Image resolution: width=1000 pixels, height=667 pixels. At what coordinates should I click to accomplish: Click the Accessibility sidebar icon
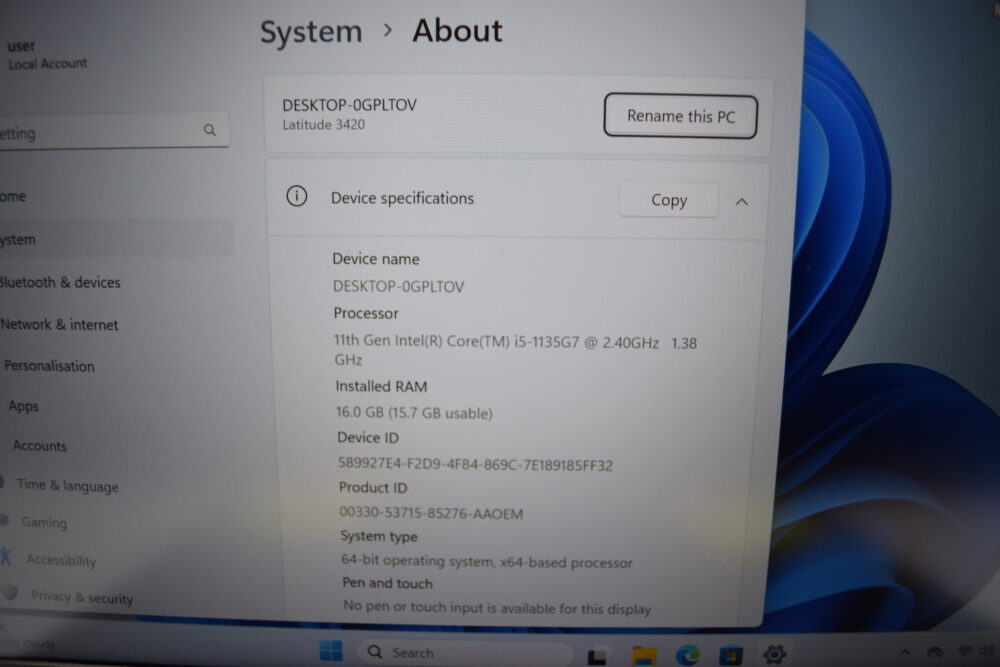pyautogui.click(x=6, y=557)
